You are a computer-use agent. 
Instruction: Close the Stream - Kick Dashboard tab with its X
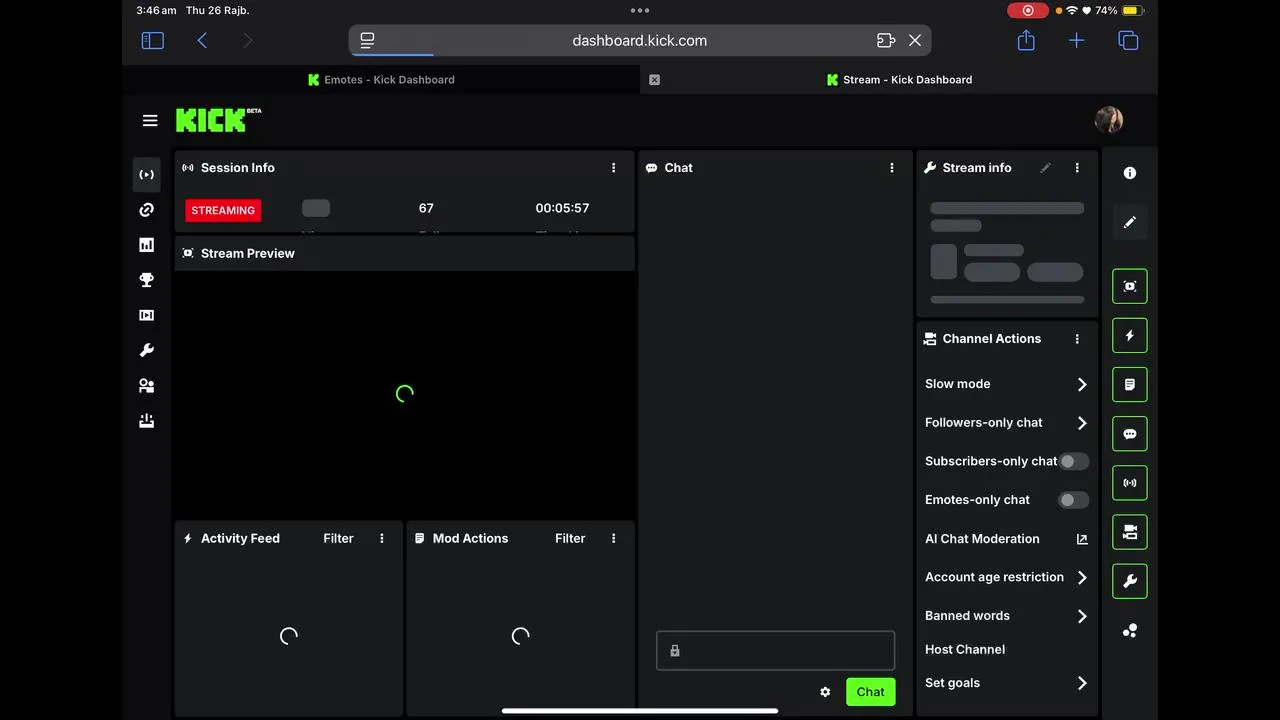[655, 80]
